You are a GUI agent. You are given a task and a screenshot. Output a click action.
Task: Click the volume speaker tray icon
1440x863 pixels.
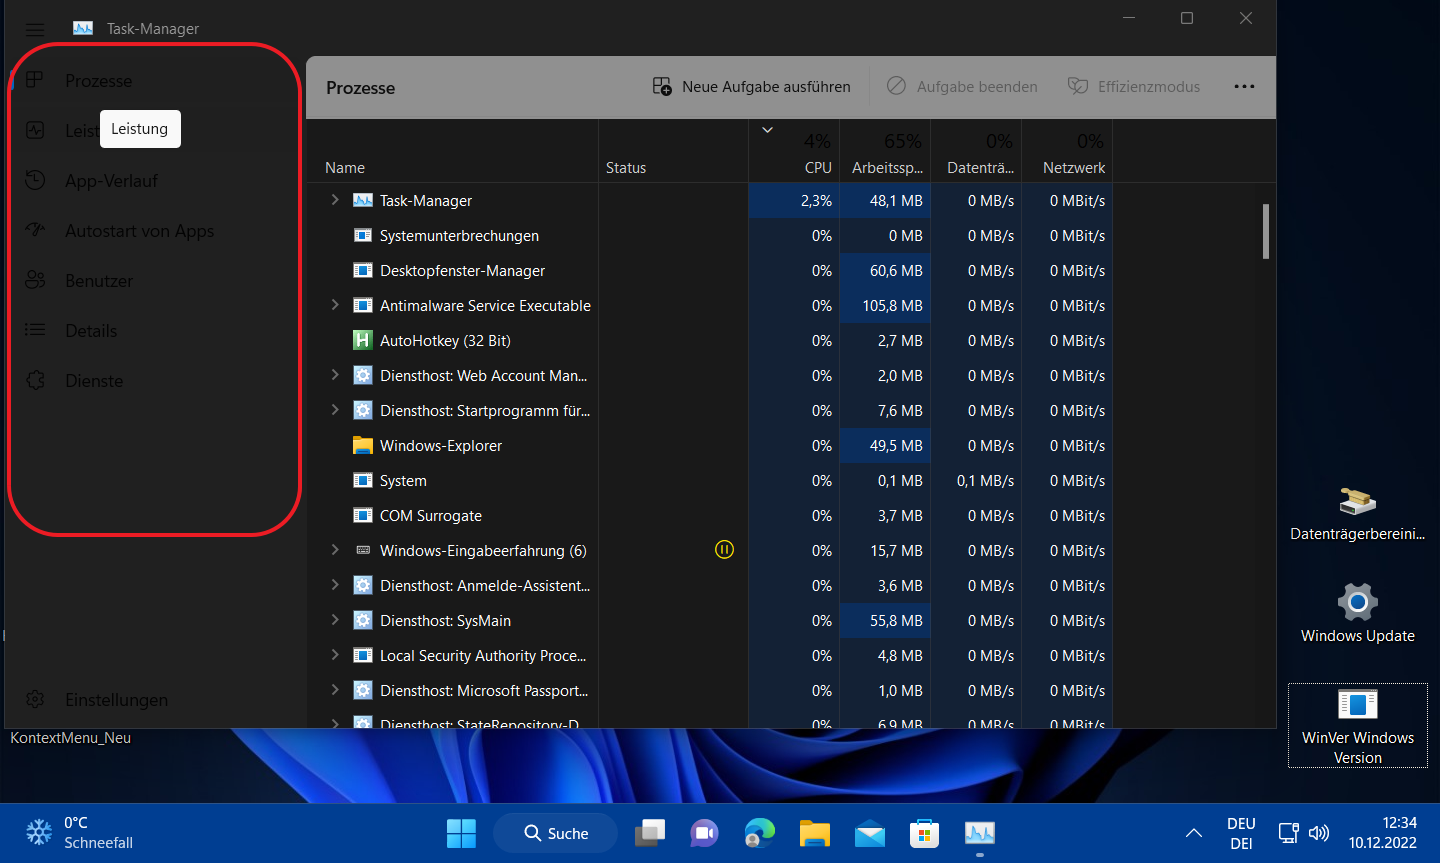click(x=1319, y=833)
